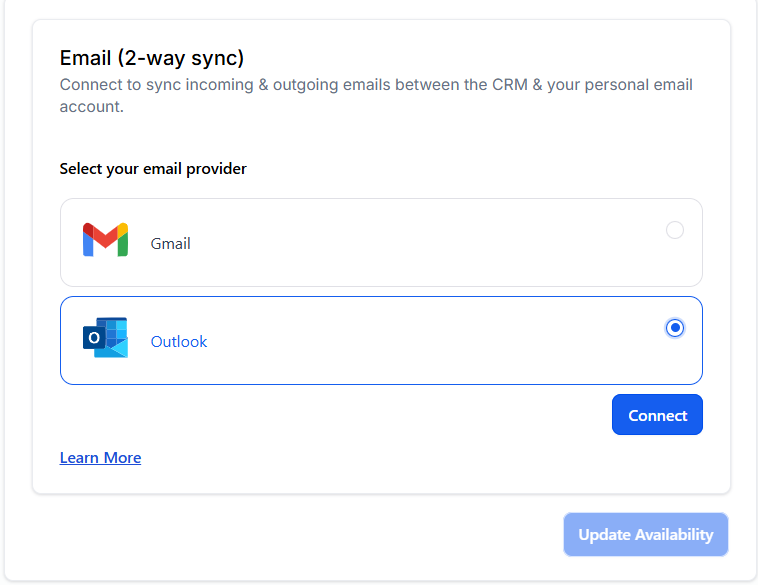
Task: Click the selected Outlook radio button
Action: (675, 328)
